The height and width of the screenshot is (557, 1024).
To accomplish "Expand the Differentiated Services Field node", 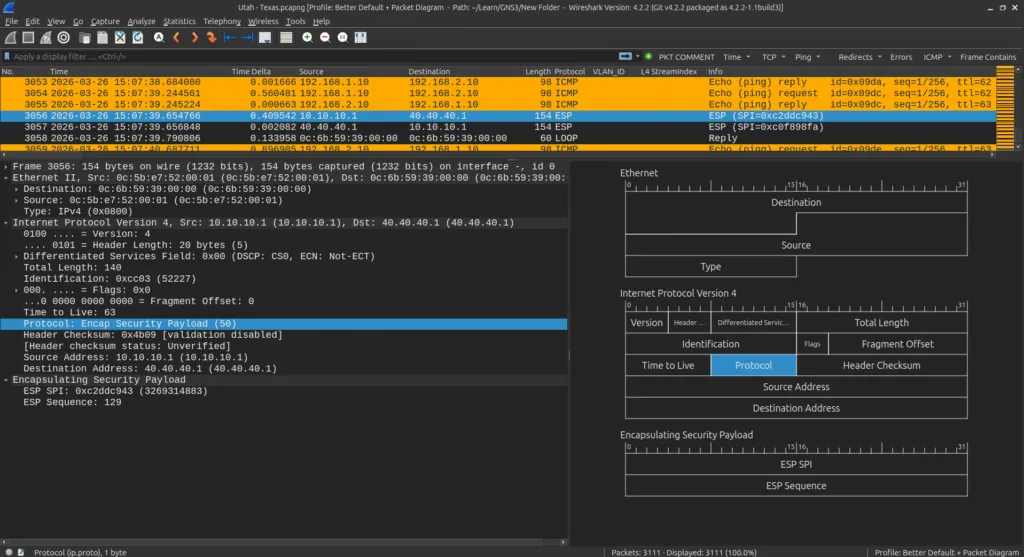I will [x=16, y=257].
